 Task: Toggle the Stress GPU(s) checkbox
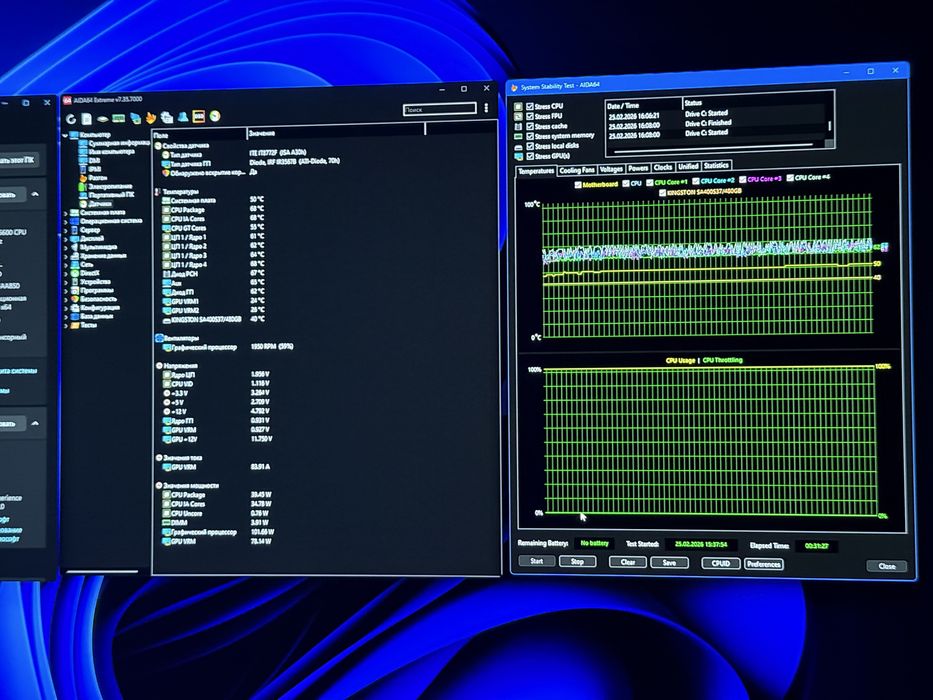[x=530, y=156]
